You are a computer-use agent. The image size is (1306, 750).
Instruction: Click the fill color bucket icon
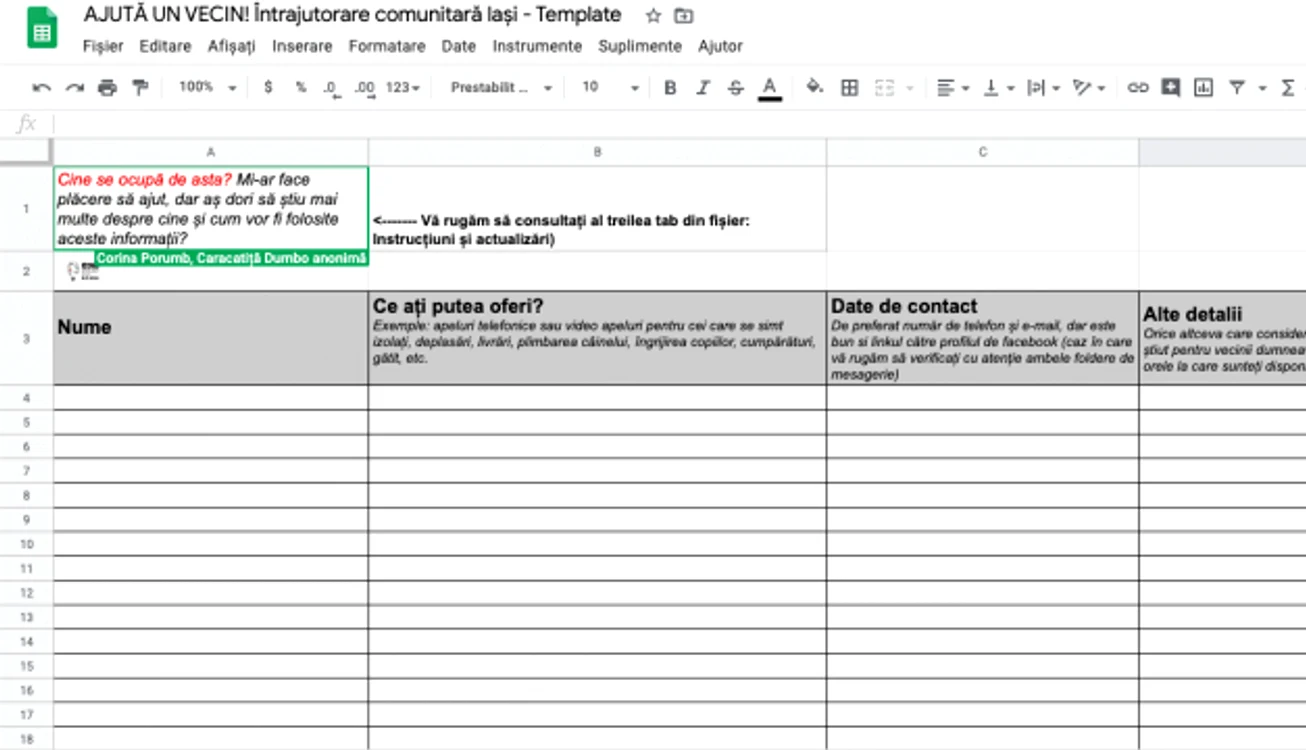[815, 88]
